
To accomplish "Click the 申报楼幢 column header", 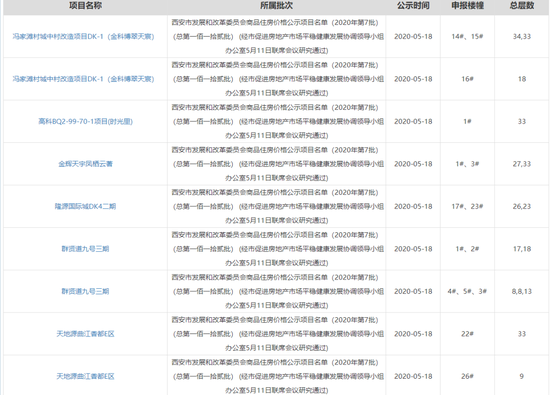I will (x=467, y=6).
